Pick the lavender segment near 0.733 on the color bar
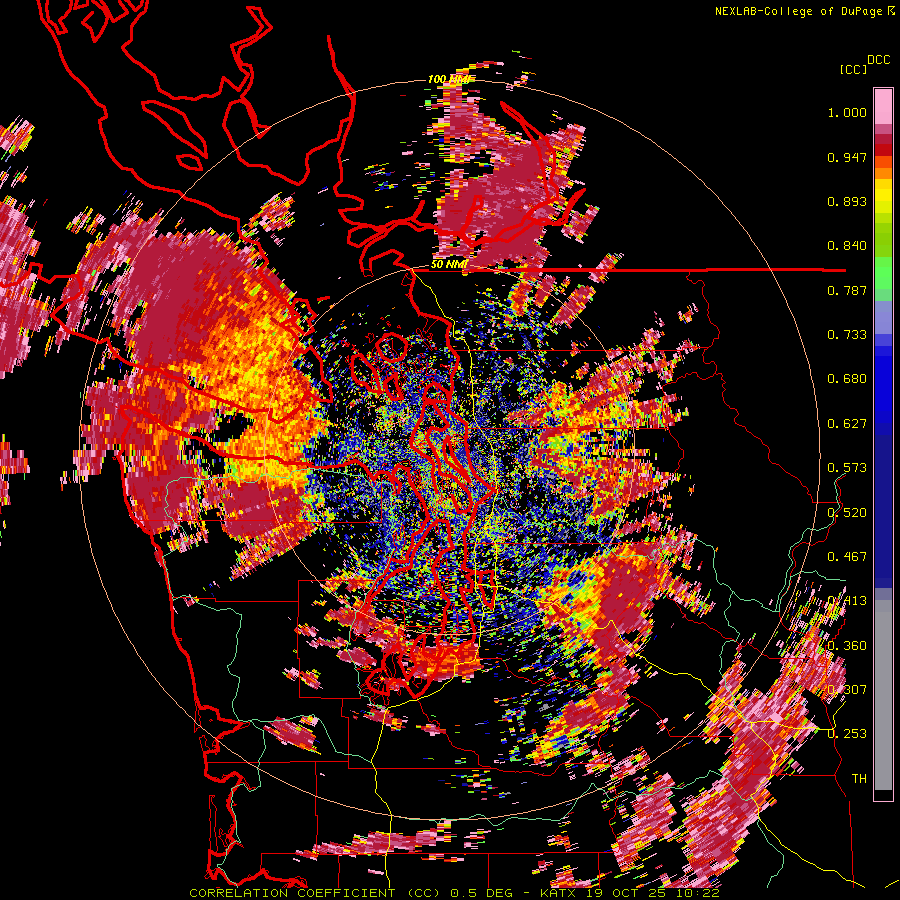Viewport: 900px width, 900px height. 883,316
